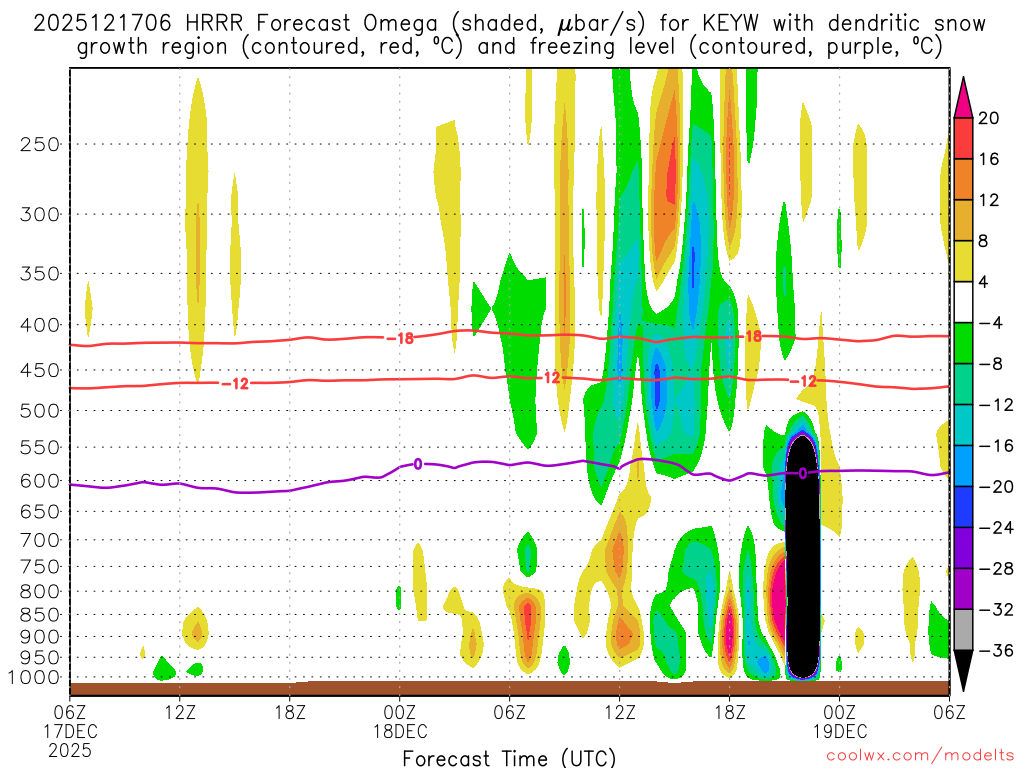Click the 300 pressure level label

coord(39,214)
